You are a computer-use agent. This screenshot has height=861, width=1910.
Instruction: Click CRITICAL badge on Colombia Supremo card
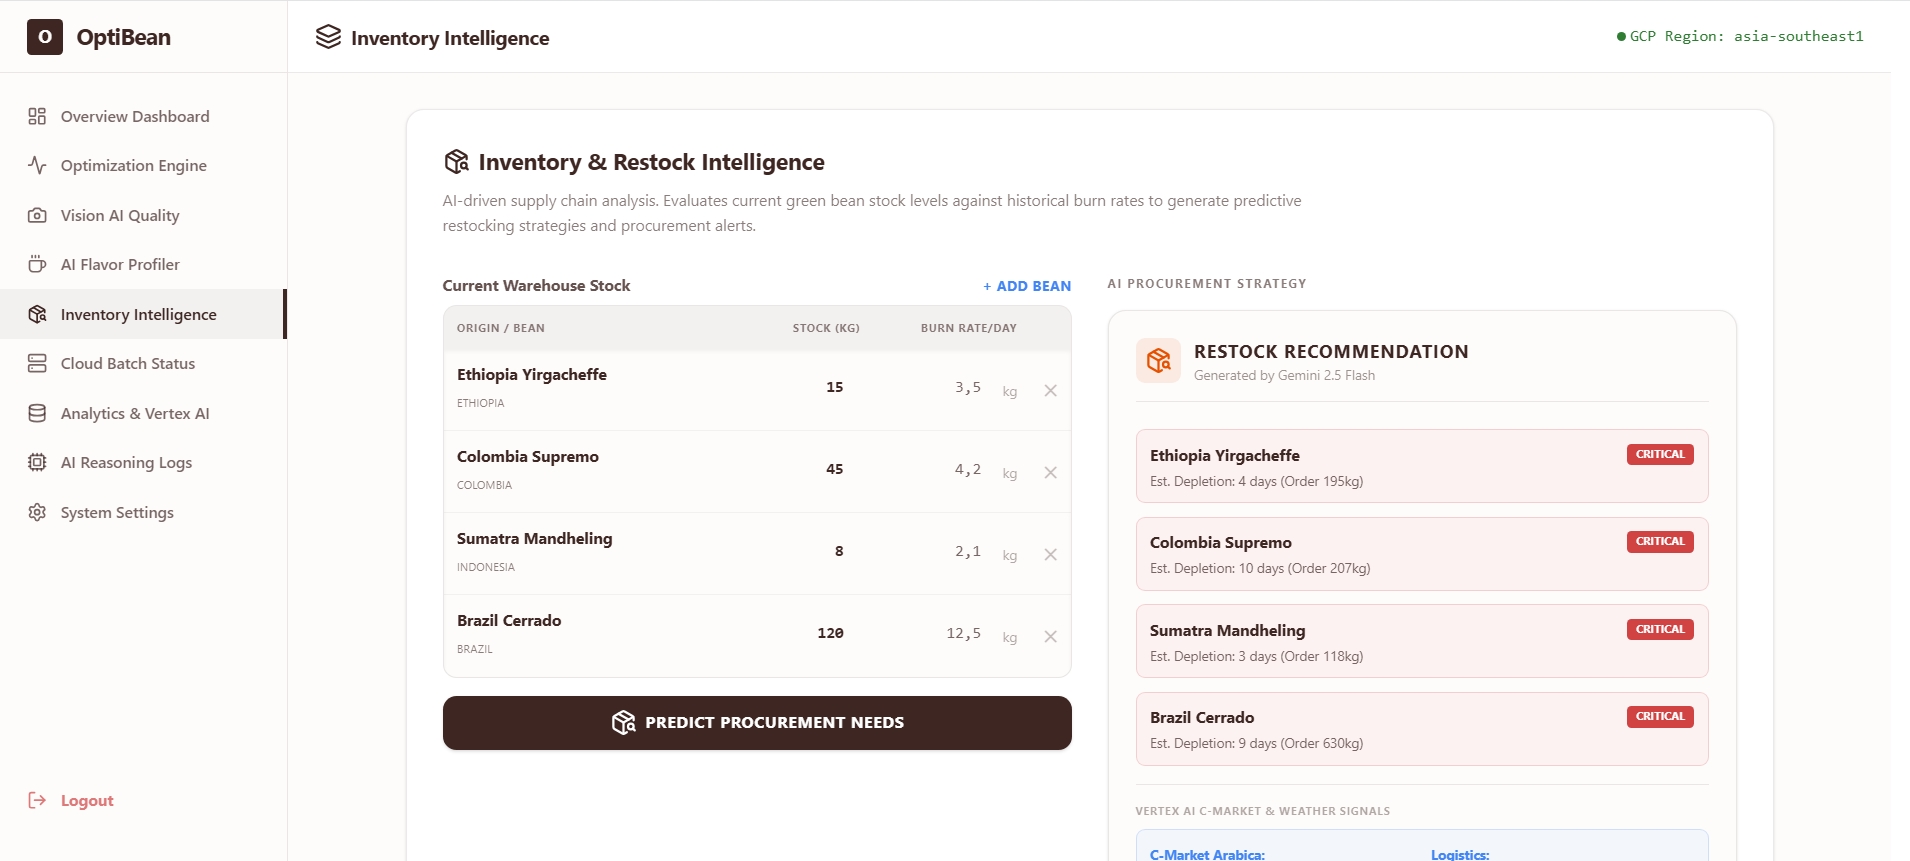coord(1660,541)
